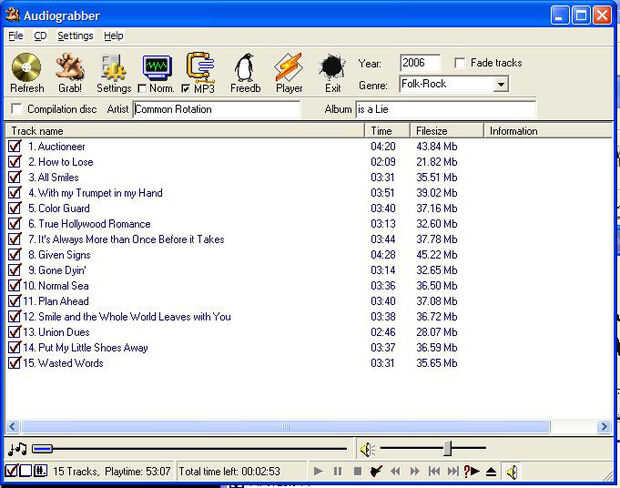
Task: Click the Refresh disc icon
Action: click(26, 67)
